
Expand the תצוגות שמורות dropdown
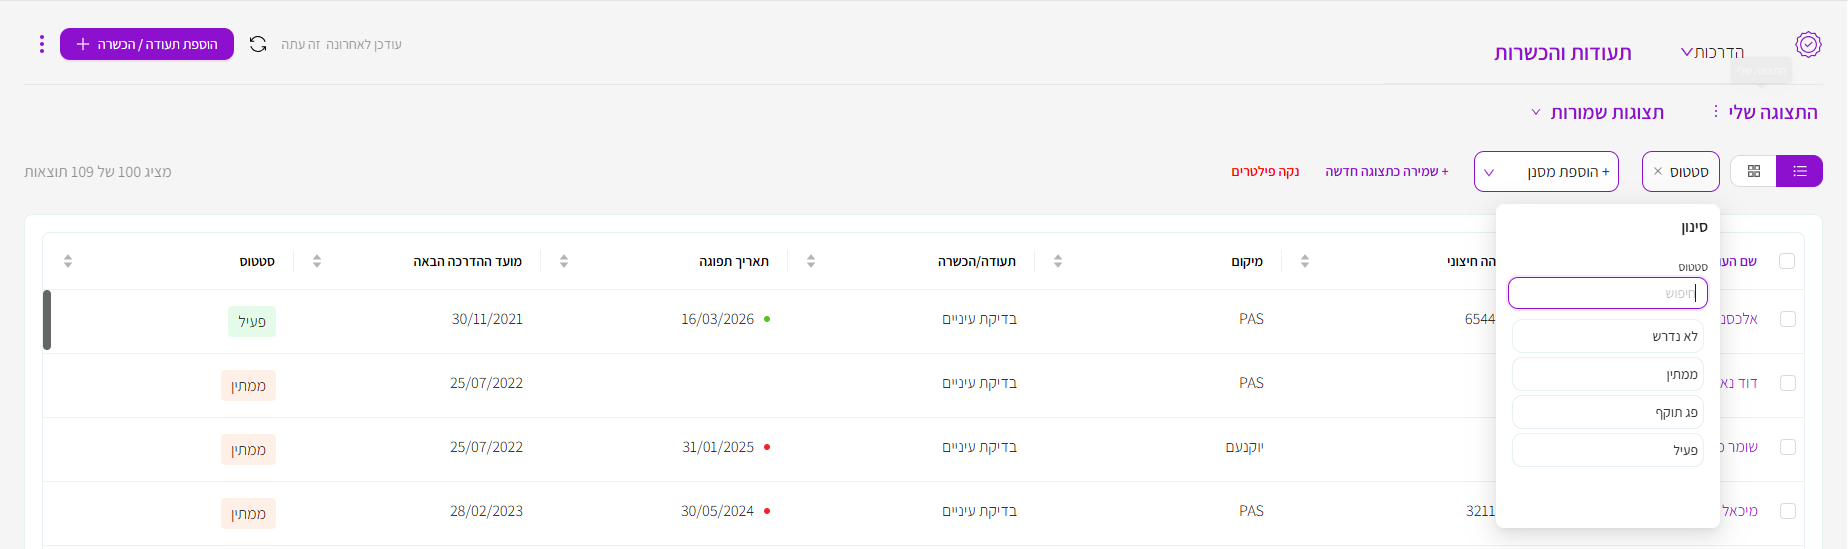[1598, 113]
